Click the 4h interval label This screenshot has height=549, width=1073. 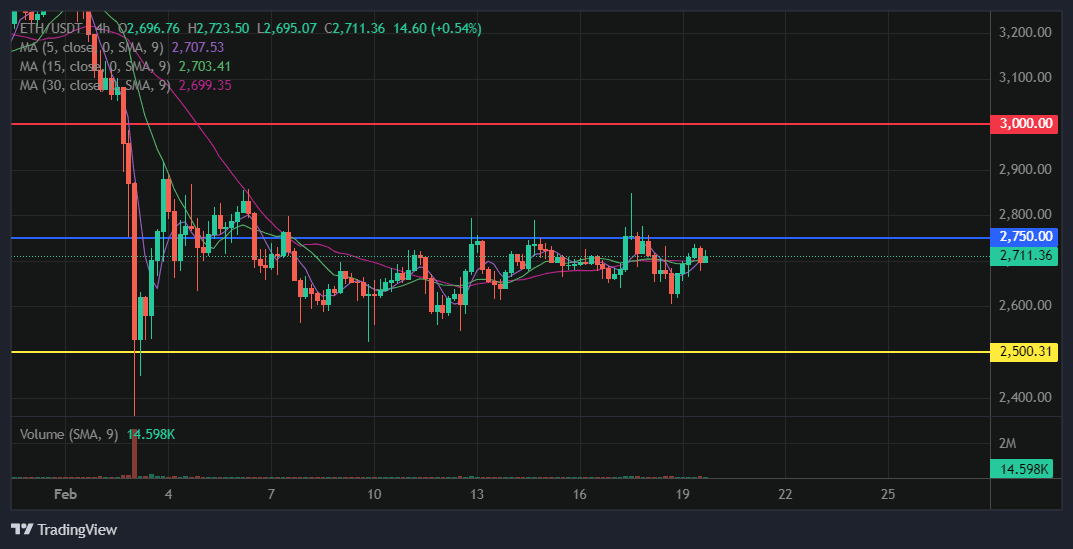[101, 29]
